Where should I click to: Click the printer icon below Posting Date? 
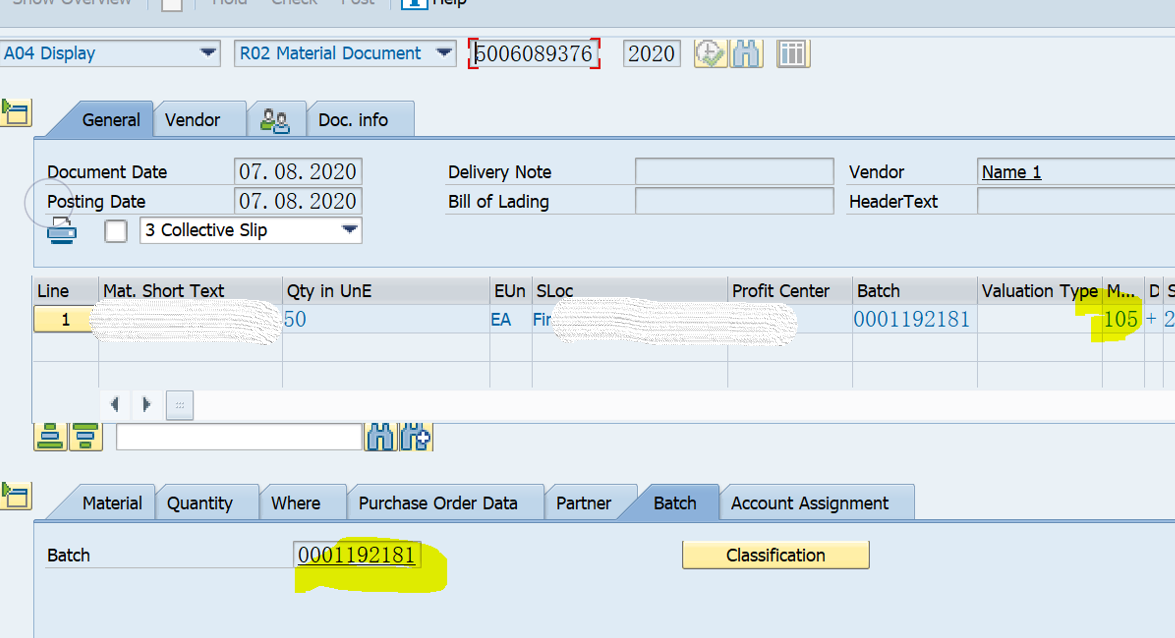(x=61, y=231)
